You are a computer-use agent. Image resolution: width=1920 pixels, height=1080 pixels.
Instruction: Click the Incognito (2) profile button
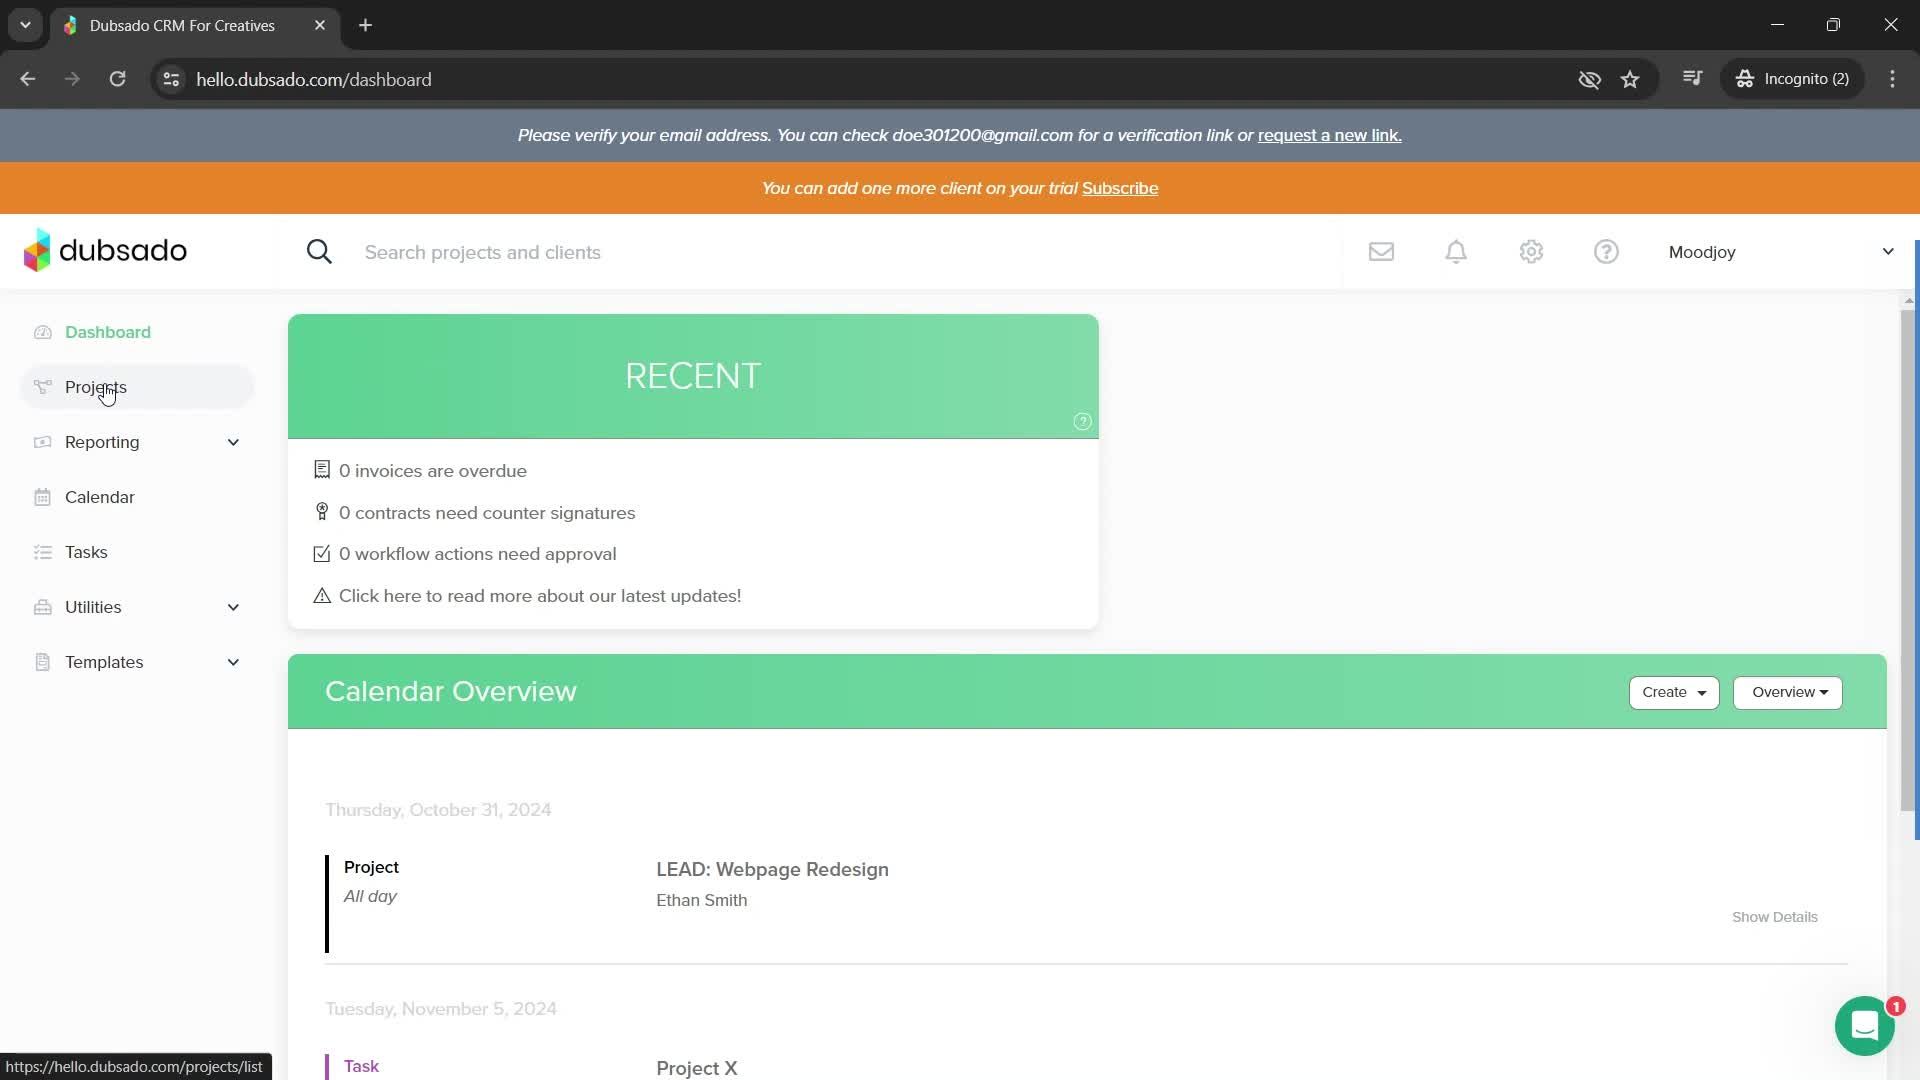pos(1792,79)
